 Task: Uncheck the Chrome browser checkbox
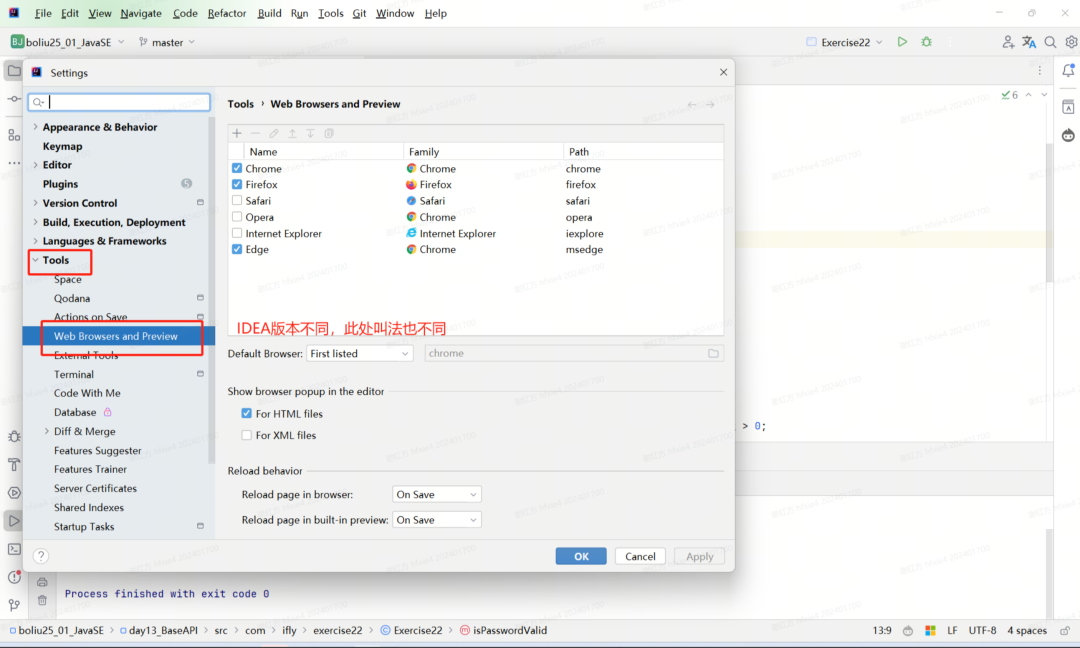[x=237, y=168]
